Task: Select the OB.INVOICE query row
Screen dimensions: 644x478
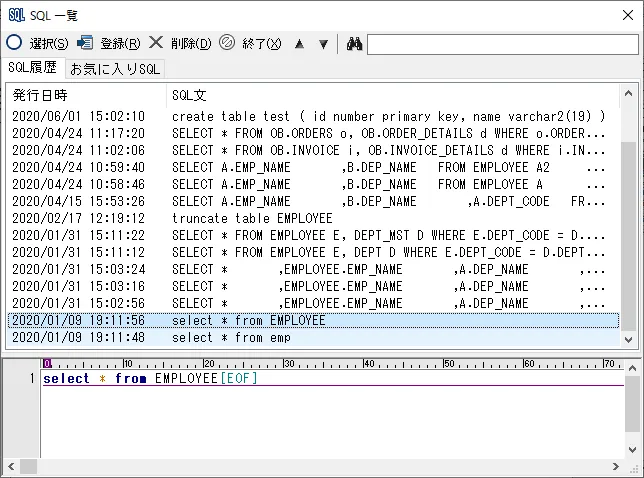Action: tap(313, 150)
